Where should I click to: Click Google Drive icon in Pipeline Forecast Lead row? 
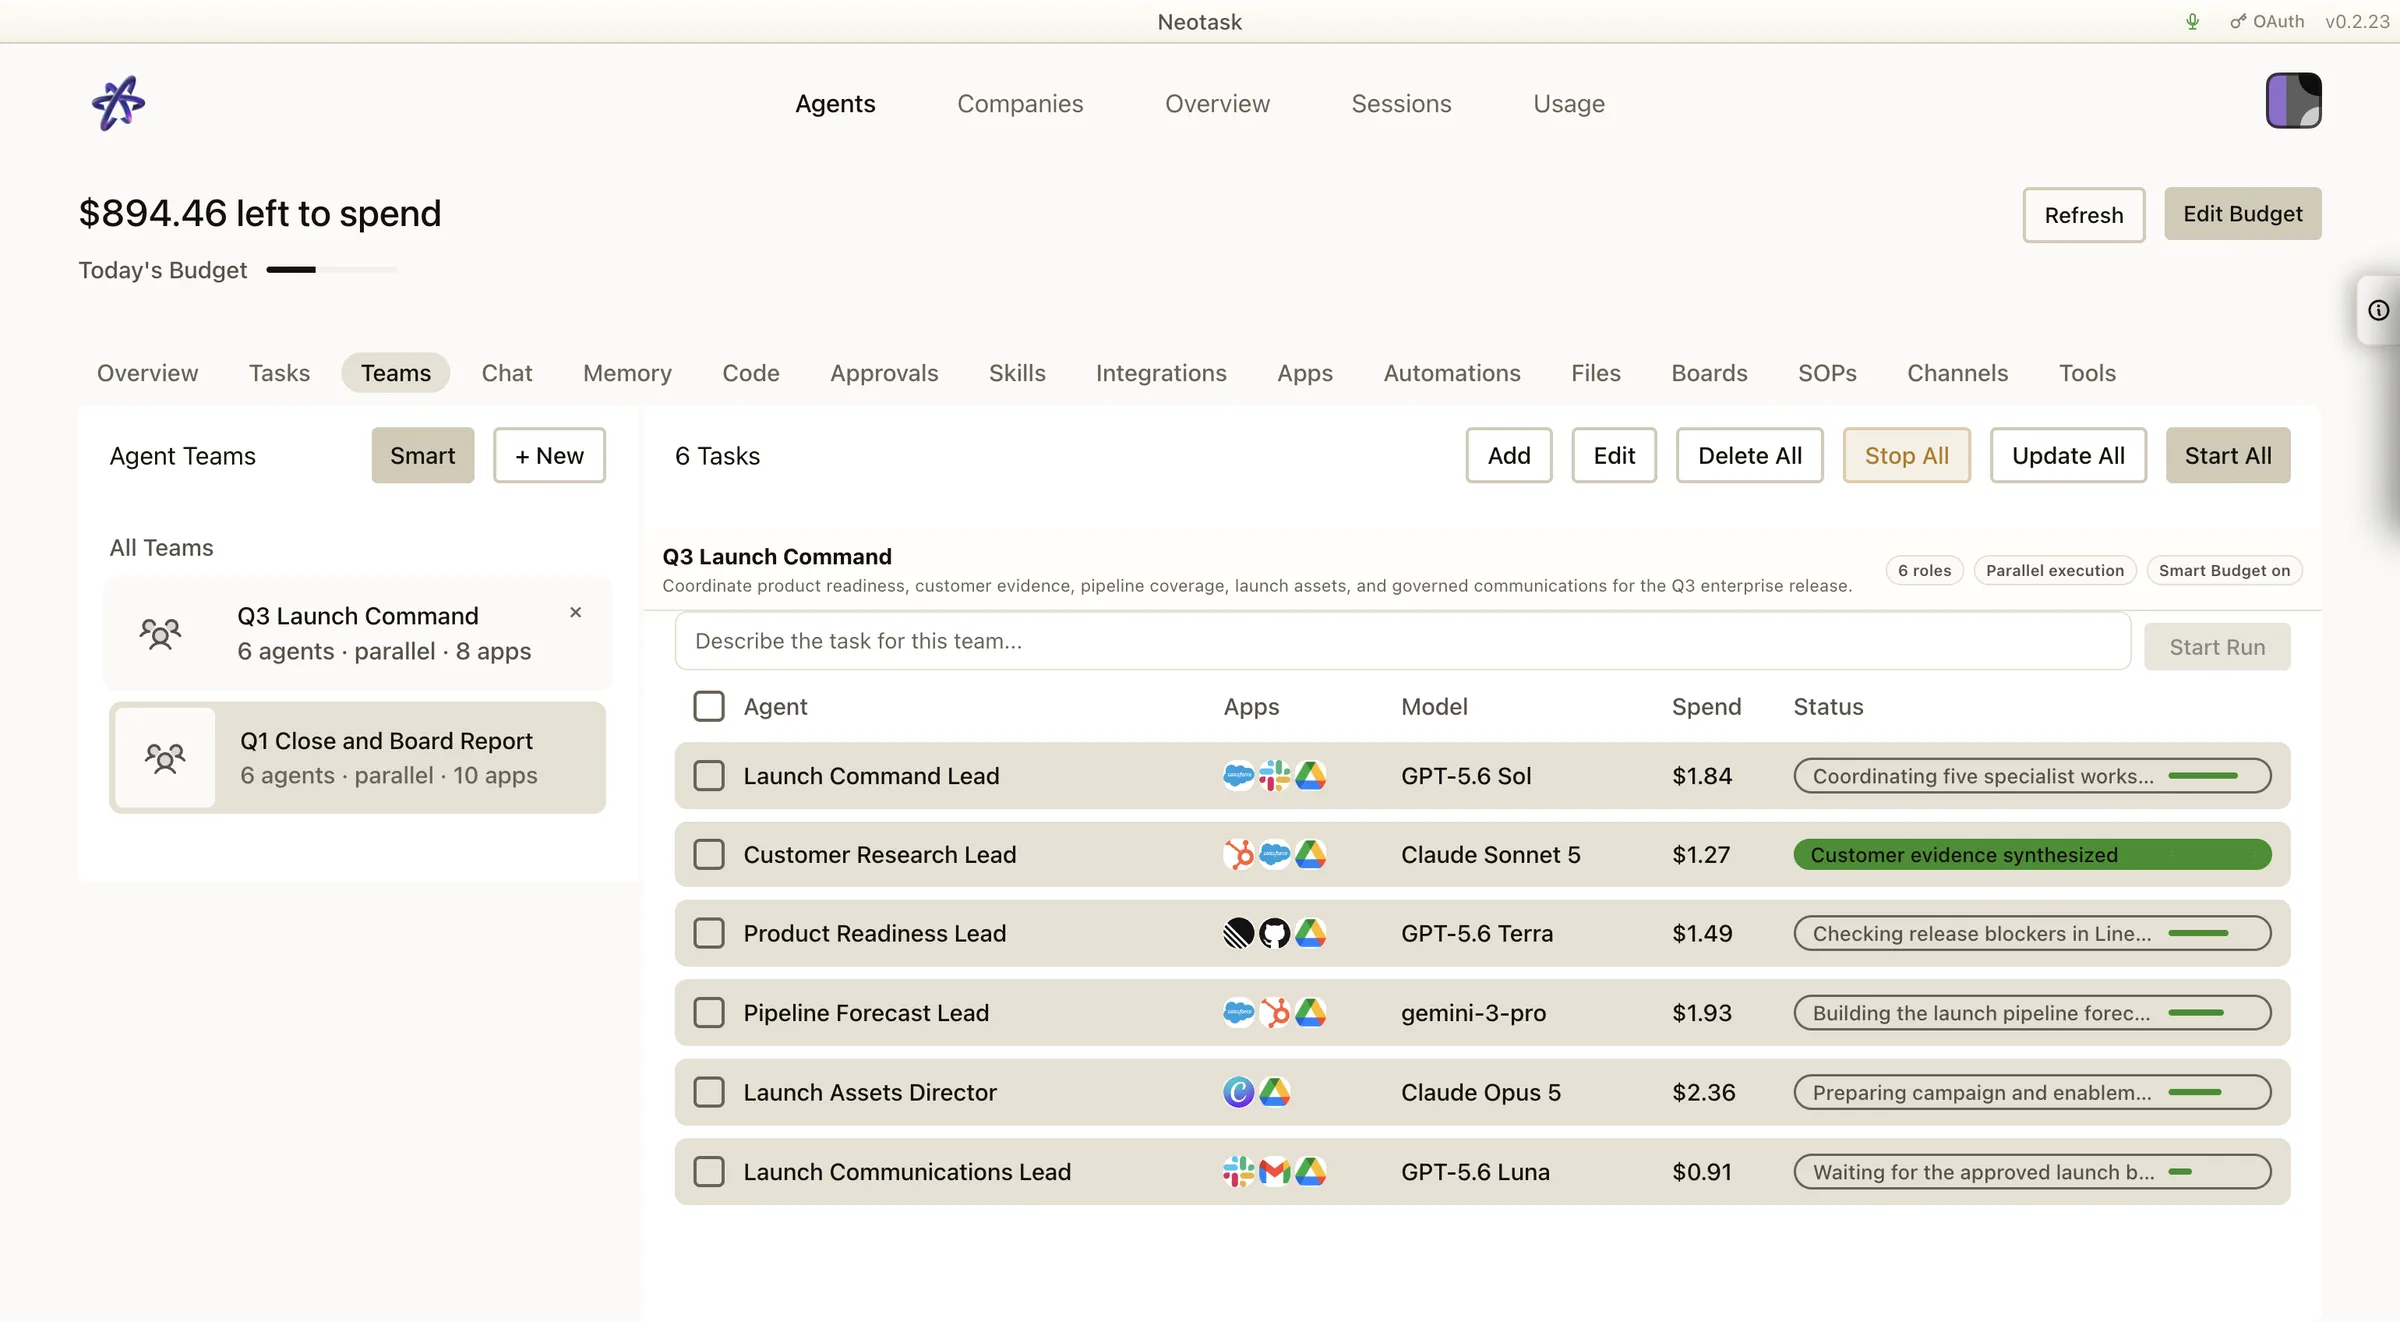(1310, 1012)
